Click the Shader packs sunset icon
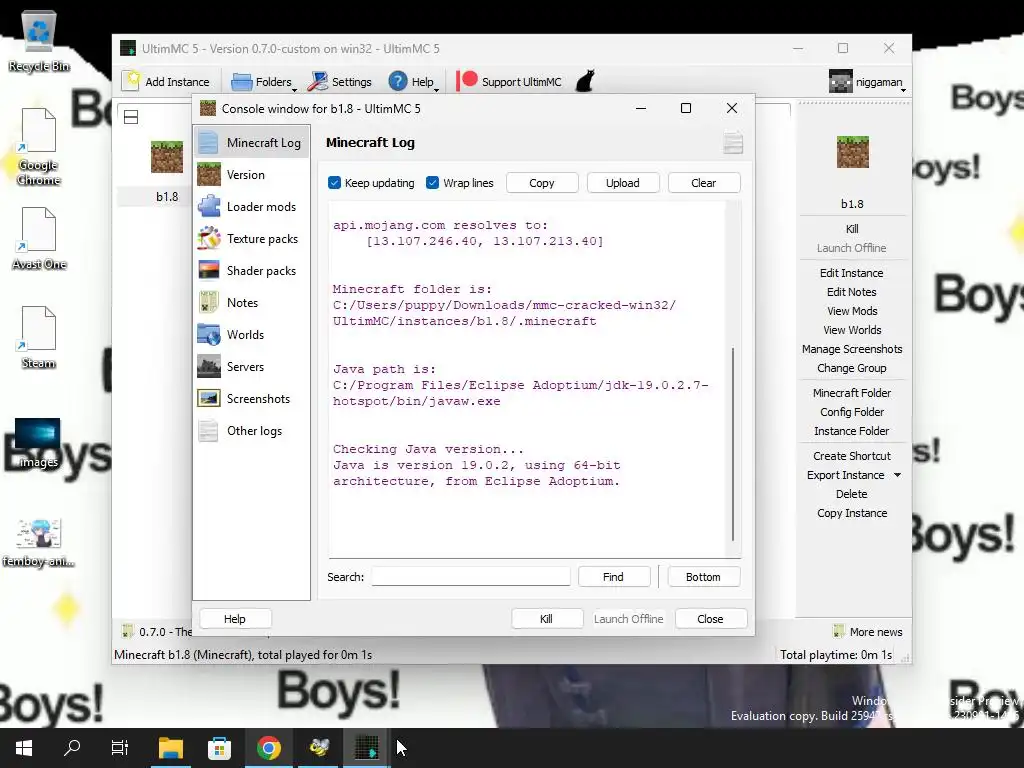Screen dimensions: 1024x768 [x=209, y=270]
